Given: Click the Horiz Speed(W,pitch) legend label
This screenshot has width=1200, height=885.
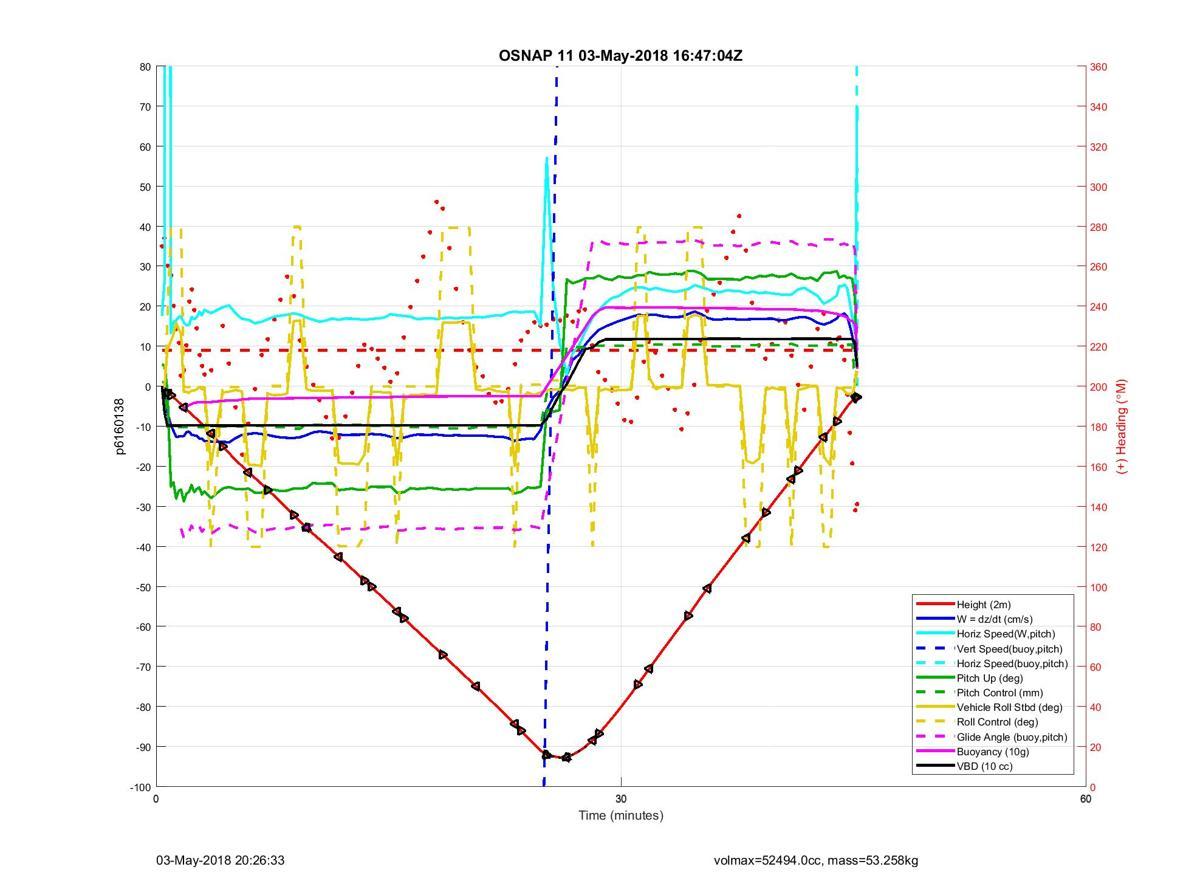Looking at the screenshot, I should click(1005, 634).
